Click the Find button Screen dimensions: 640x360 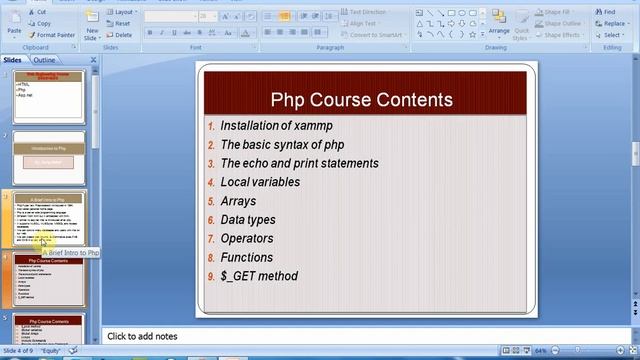605,12
